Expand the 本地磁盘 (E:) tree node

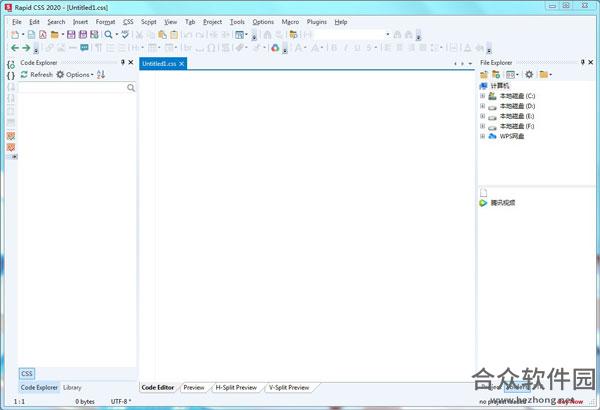click(483, 116)
